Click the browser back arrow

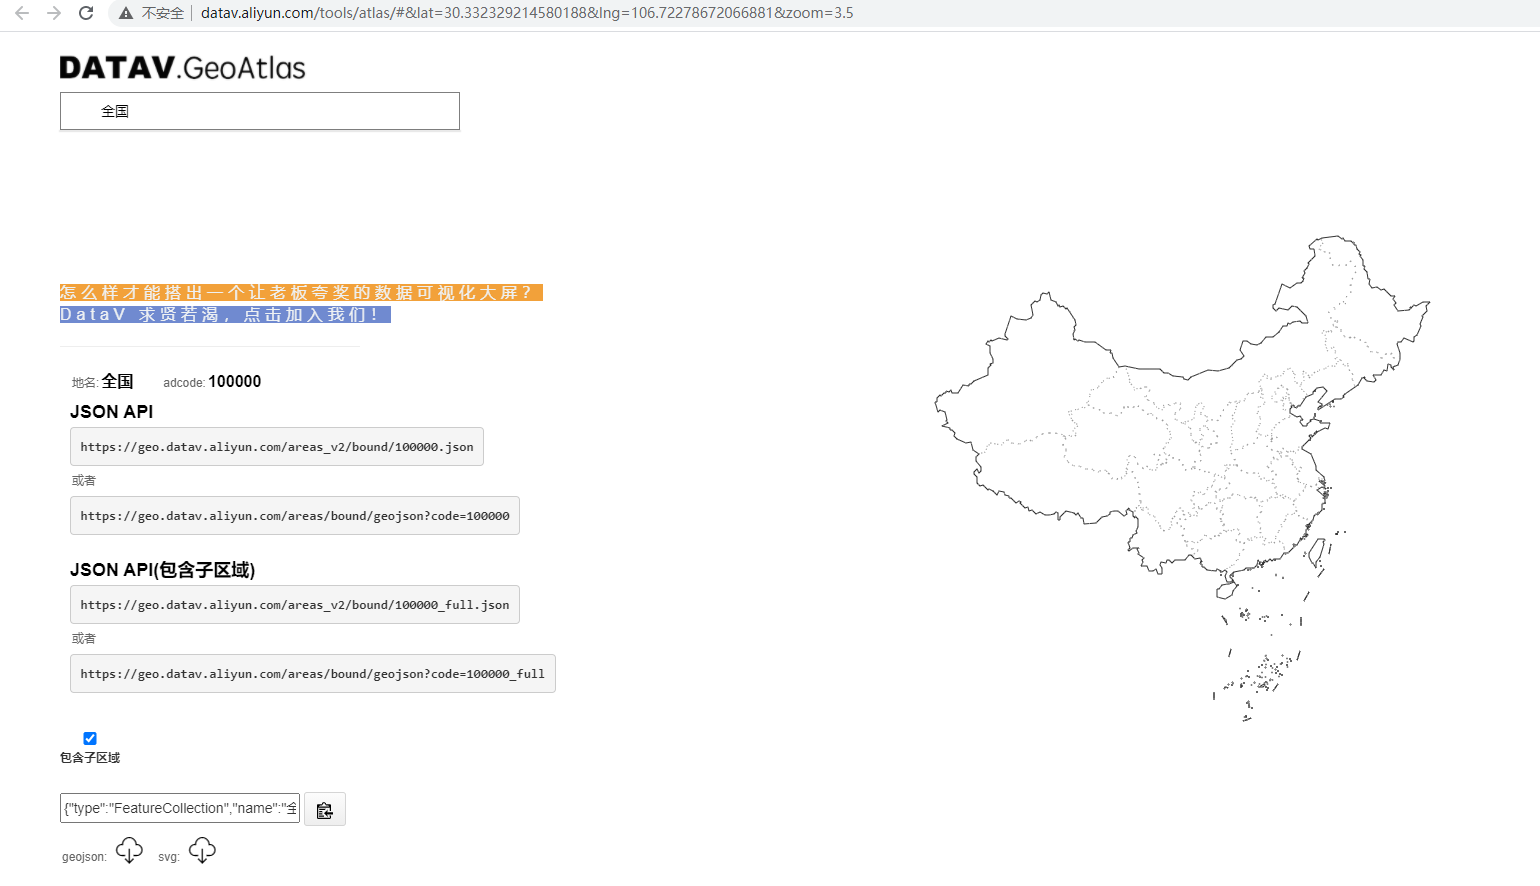pyautogui.click(x=22, y=13)
